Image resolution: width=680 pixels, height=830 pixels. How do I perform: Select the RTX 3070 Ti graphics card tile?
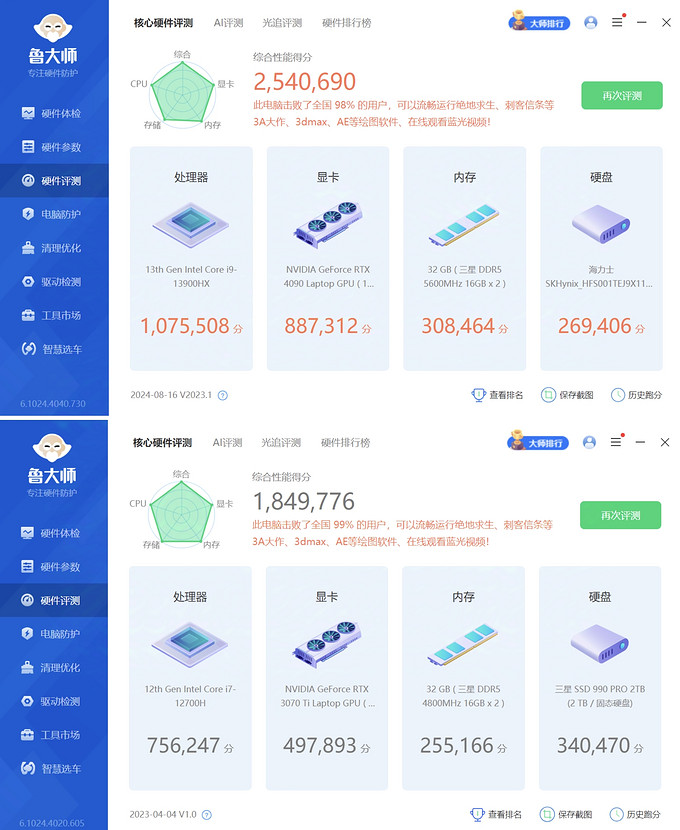point(327,678)
